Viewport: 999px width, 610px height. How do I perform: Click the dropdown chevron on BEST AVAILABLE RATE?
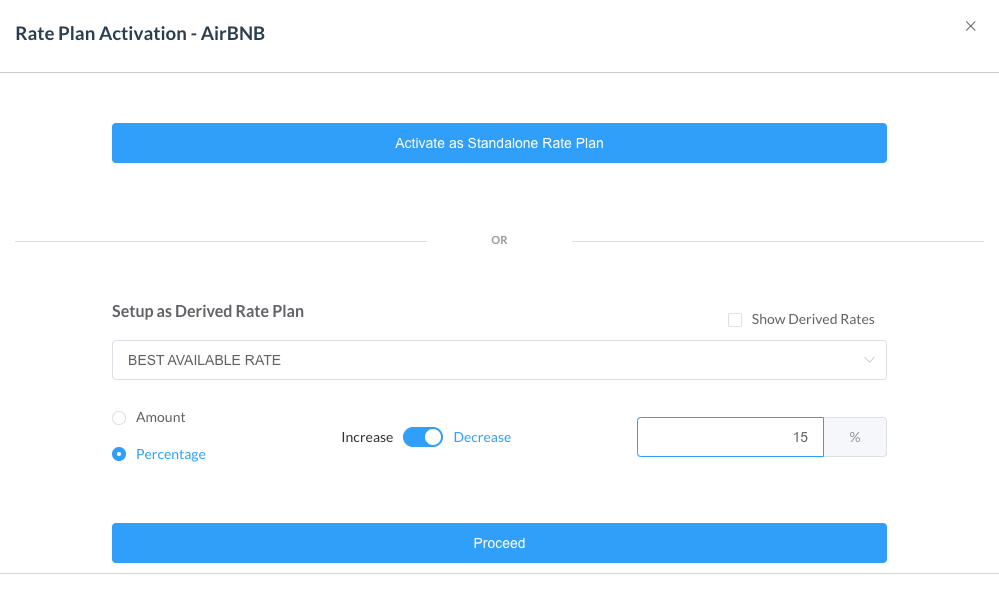[x=869, y=360]
